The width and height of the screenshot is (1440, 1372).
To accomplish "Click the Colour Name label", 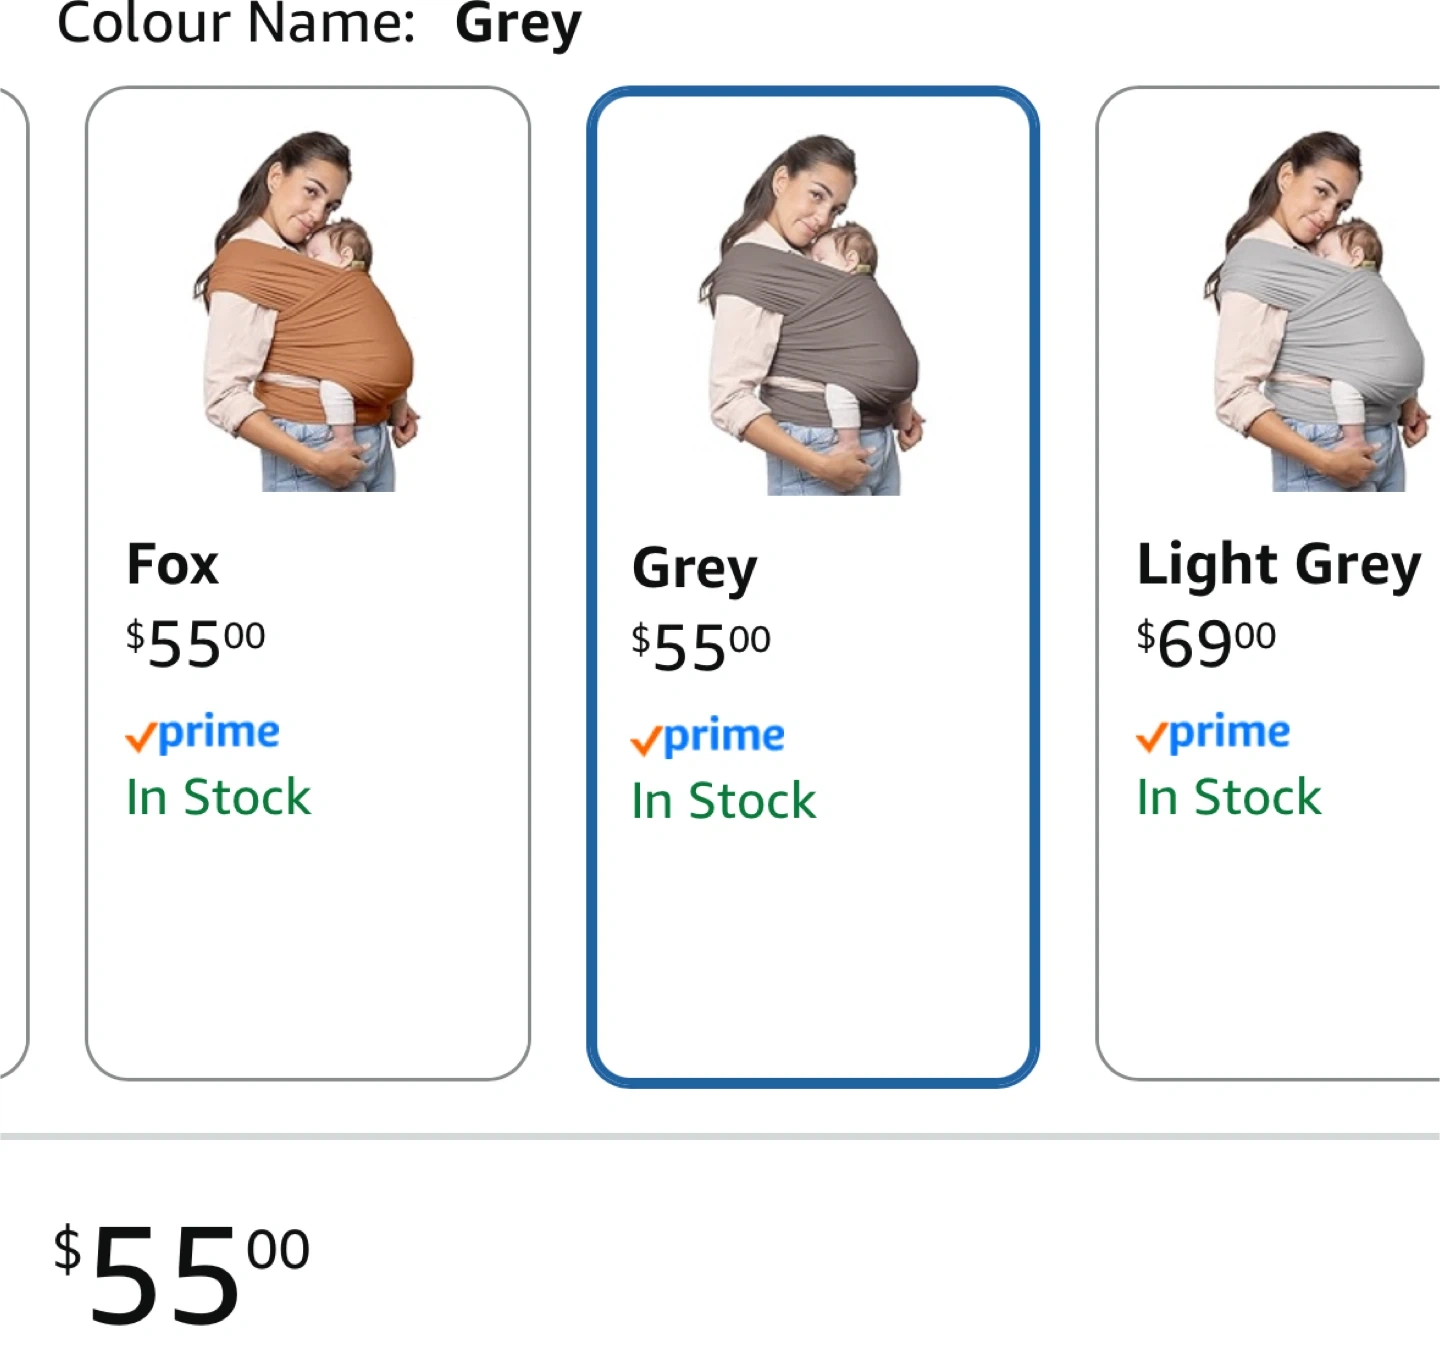I will point(236,24).
